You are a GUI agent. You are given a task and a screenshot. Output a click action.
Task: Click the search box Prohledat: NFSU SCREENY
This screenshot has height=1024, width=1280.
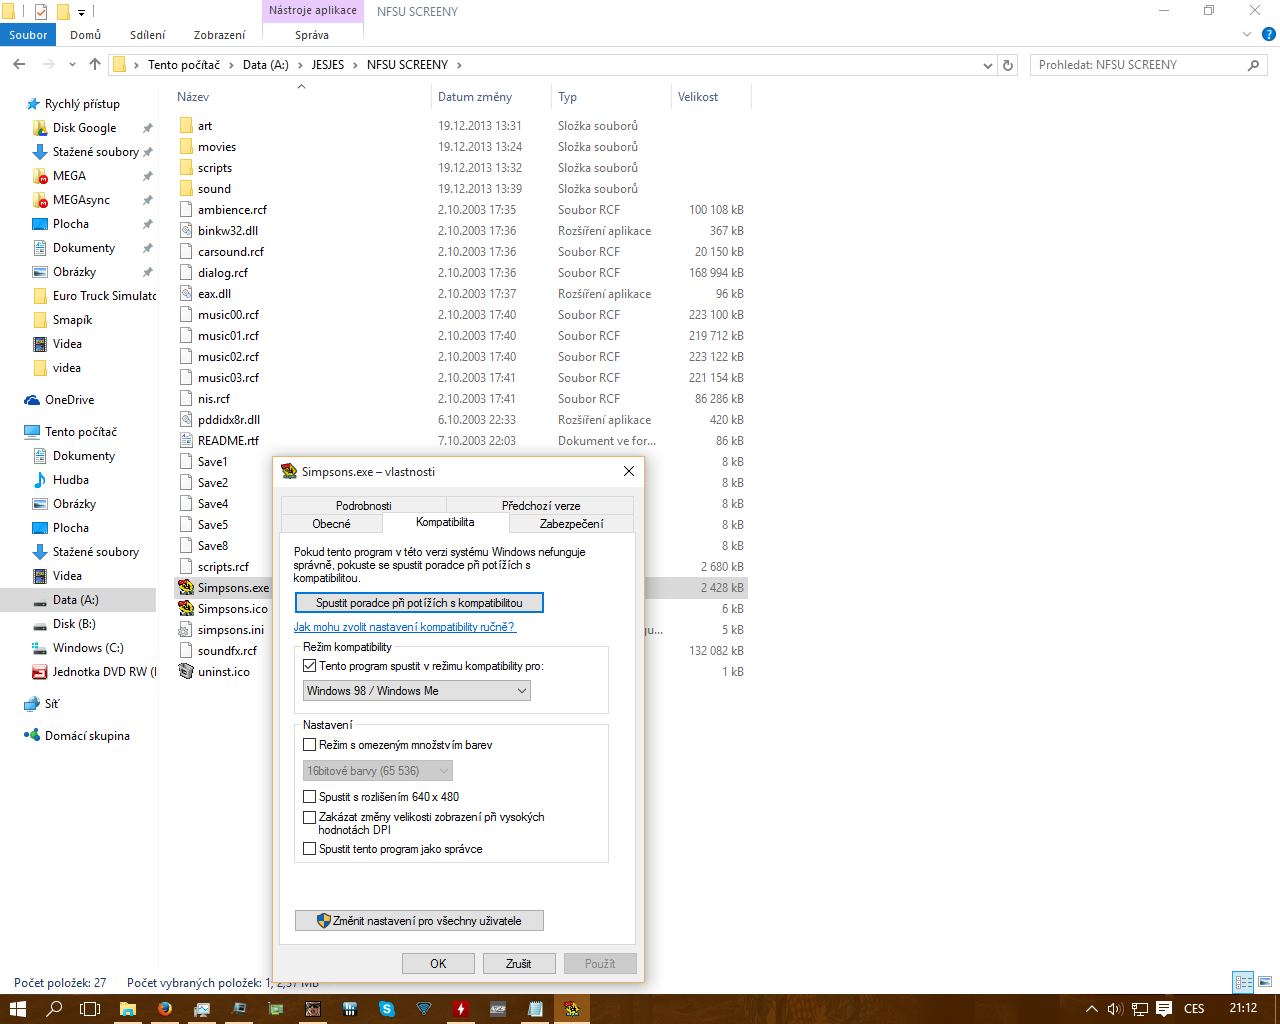tap(1138, 65)
